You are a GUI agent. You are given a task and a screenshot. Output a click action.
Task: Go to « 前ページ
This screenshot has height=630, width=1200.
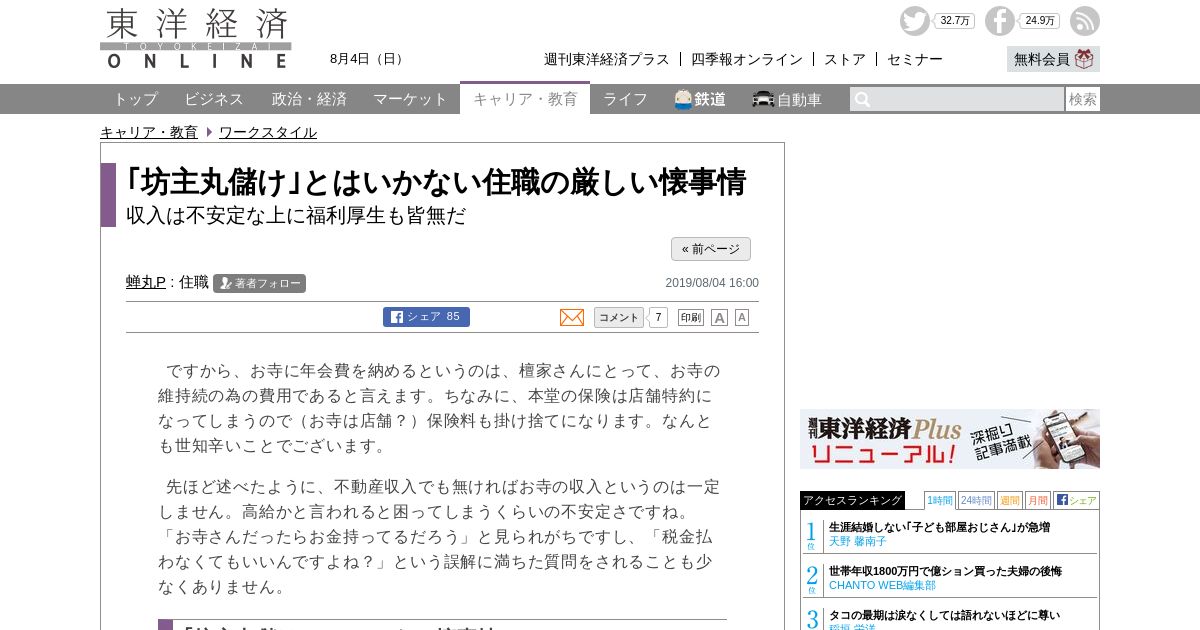pos(711,249)
